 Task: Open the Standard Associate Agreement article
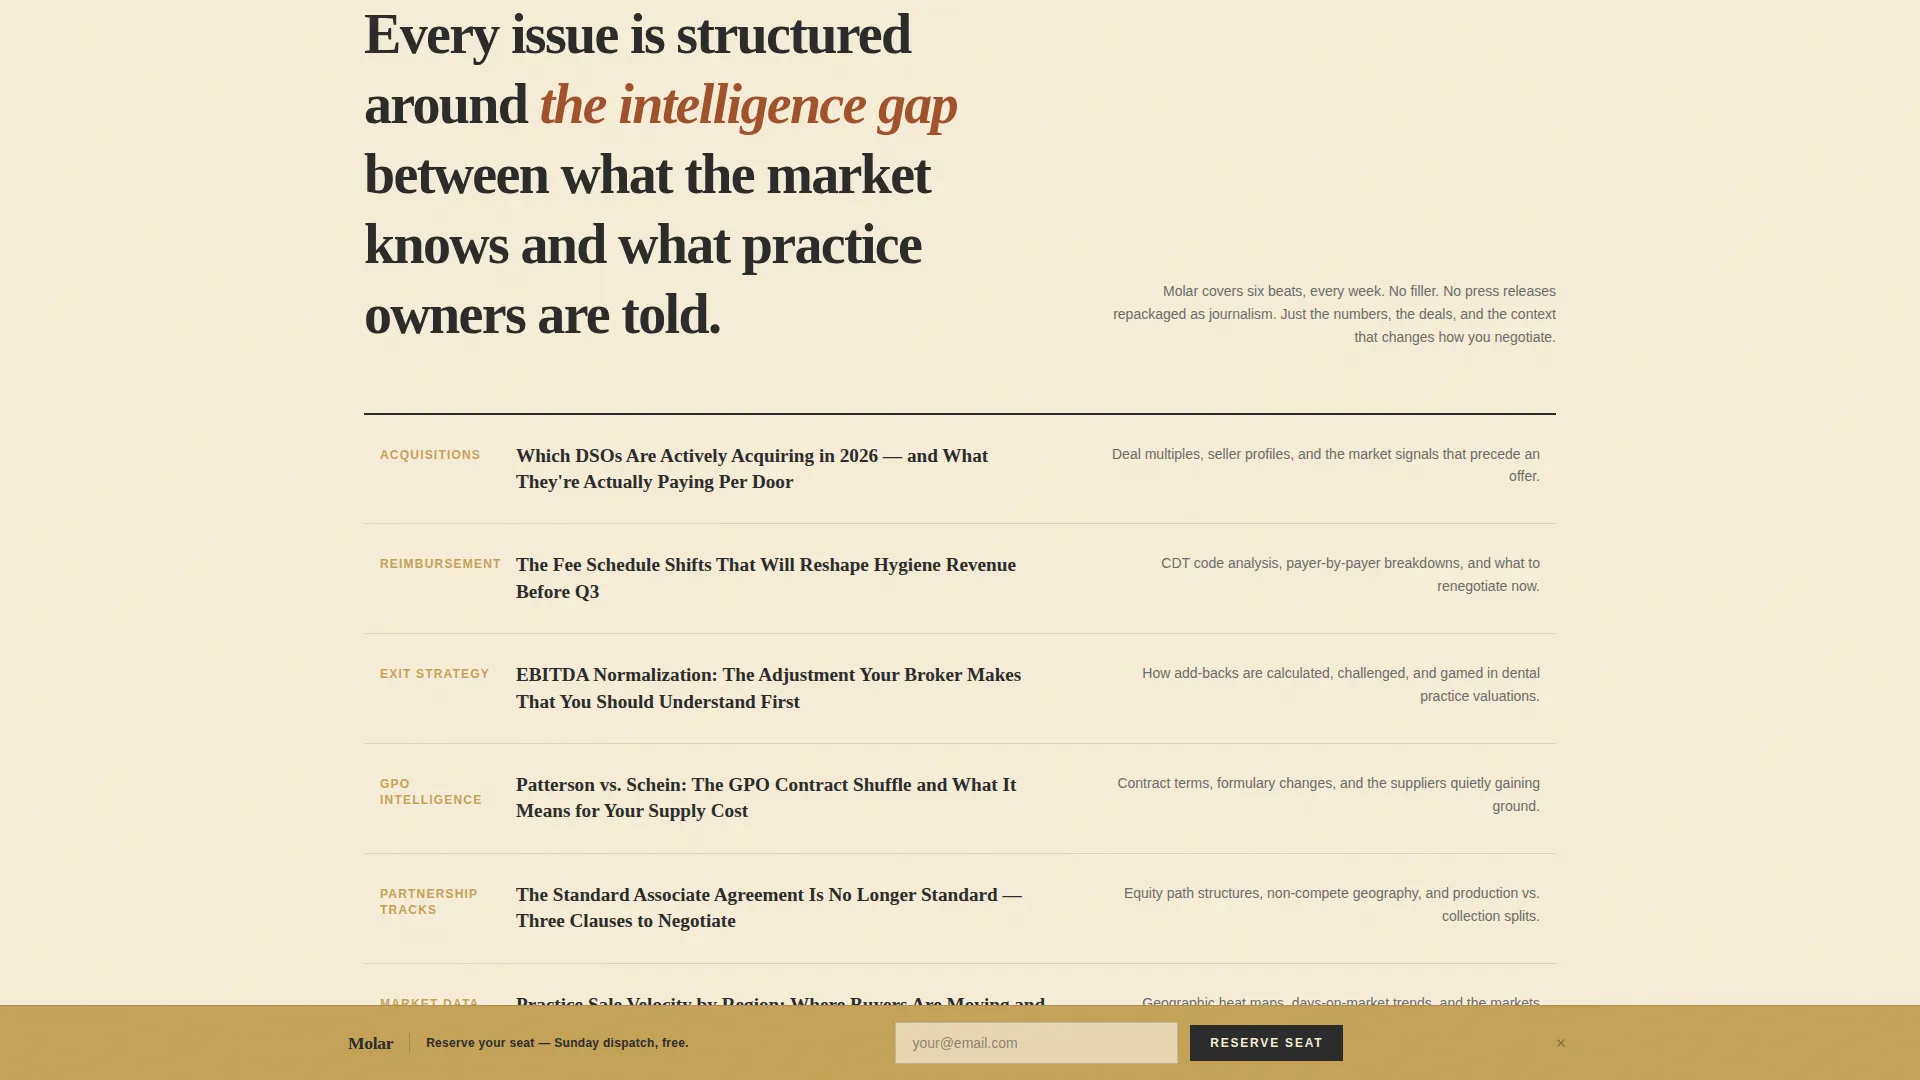coord(769,907)
